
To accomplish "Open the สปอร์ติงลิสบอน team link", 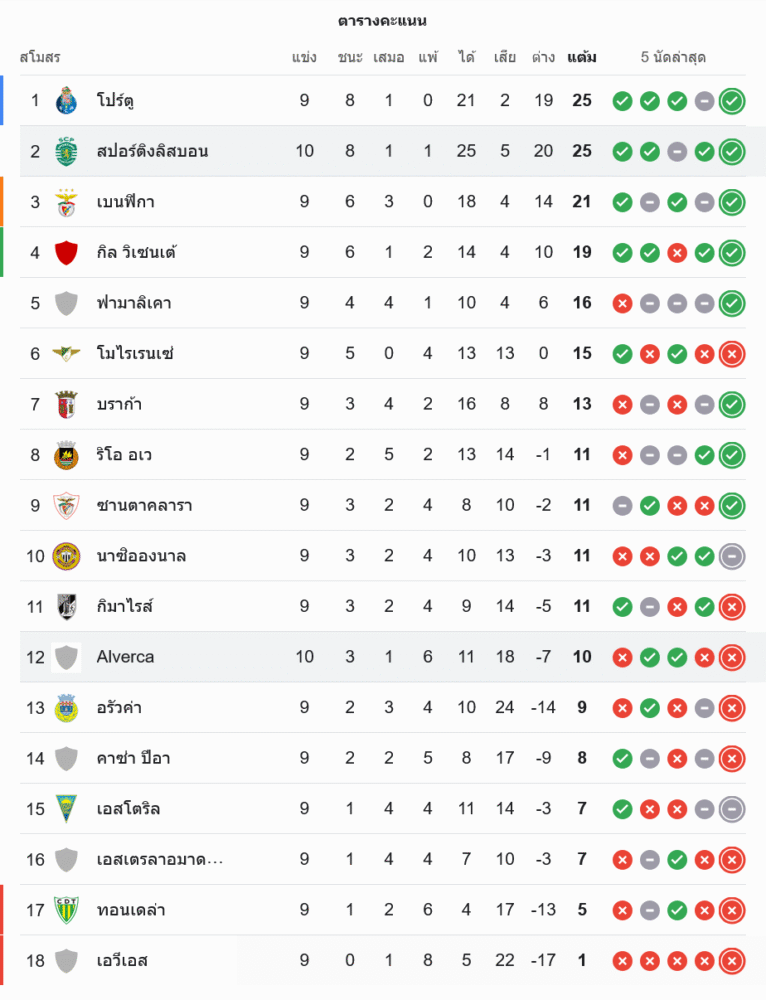I will (x=152, y=151).
